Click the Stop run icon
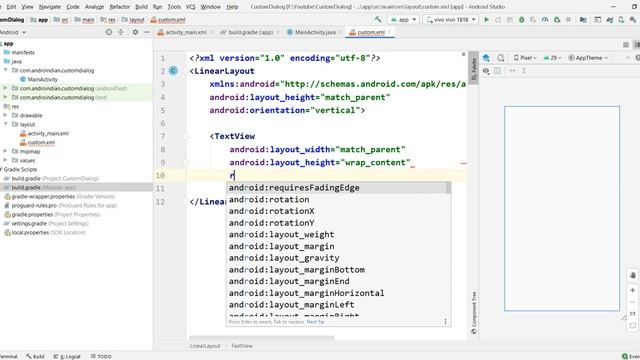This screenshot has height=360, width=640. pos(569,20)
